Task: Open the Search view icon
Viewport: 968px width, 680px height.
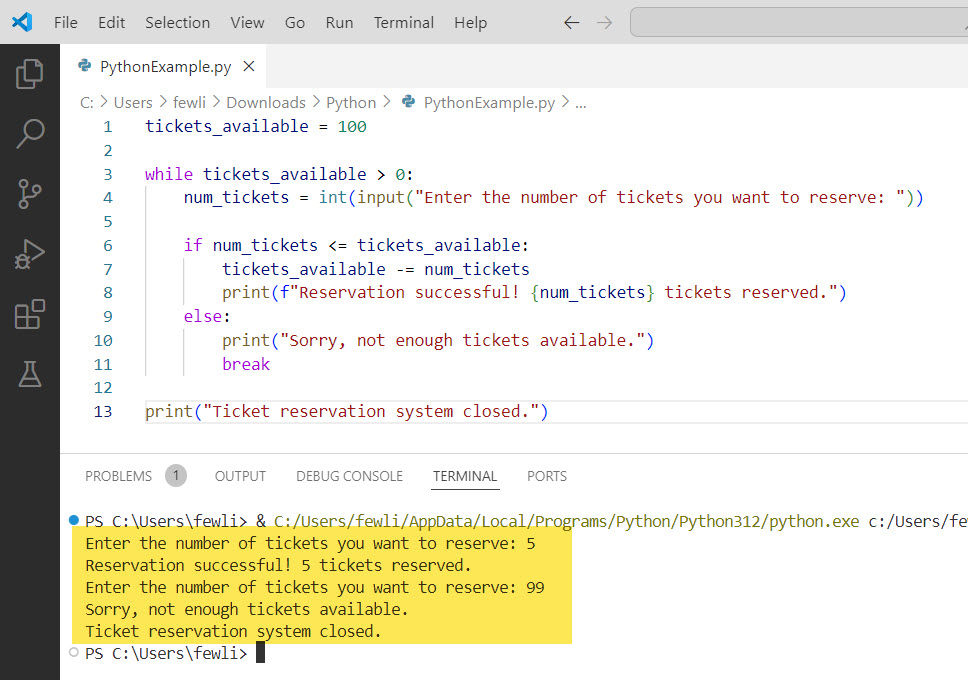Action: click(x=30, y=133)
